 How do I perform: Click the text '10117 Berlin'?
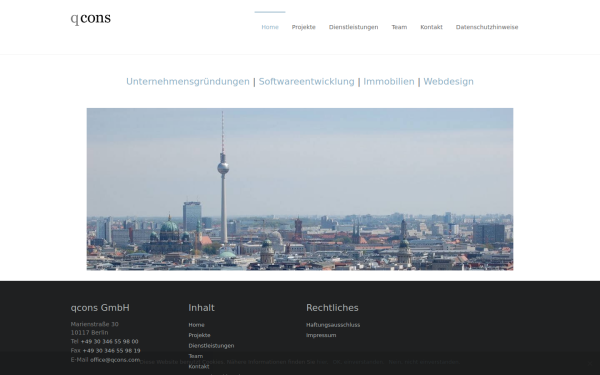tap(89, 333)
